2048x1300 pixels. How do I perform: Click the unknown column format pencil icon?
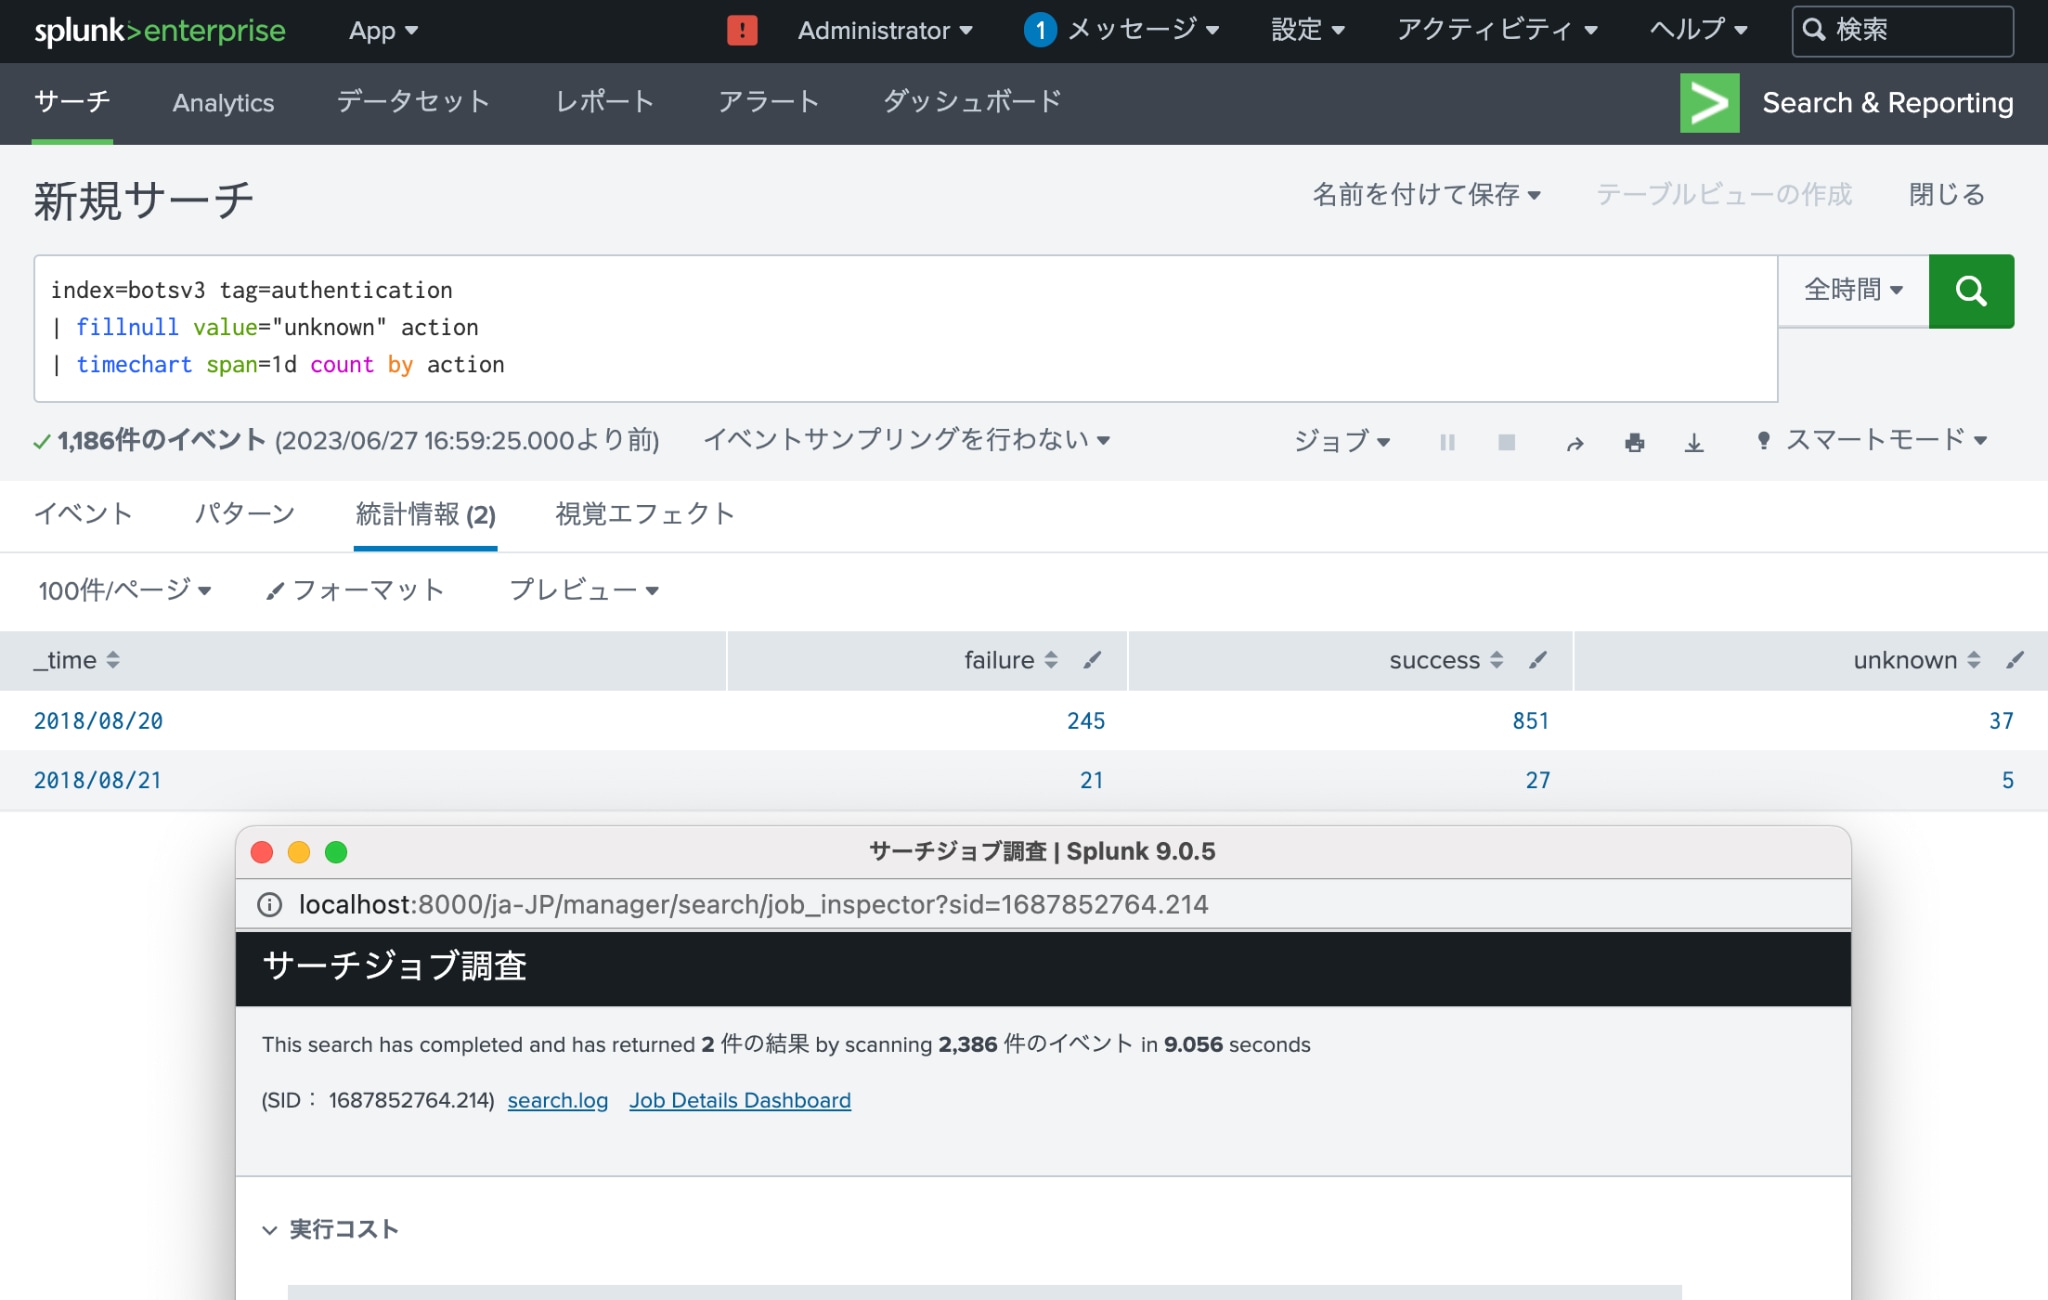tap(2016, 659)
